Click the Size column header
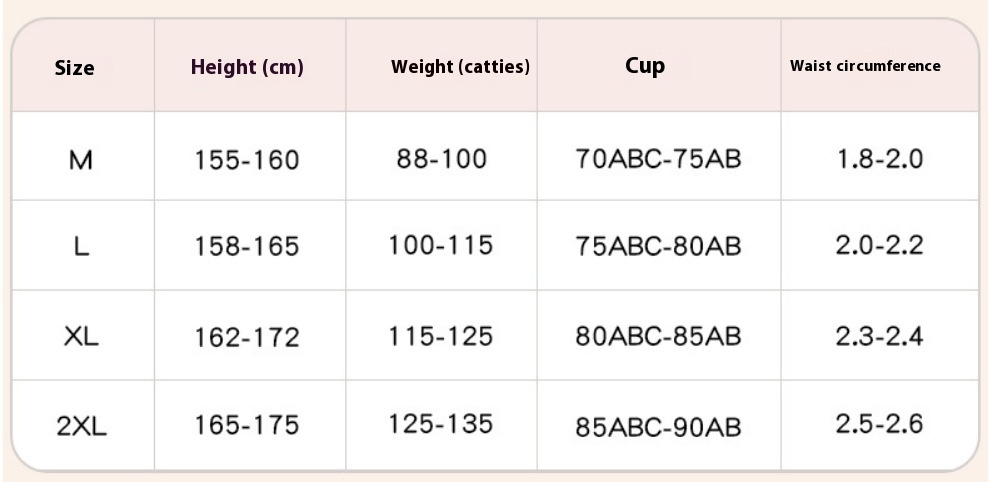The height and width of the screenshot is (482, 989). click(x=75, y=68)
